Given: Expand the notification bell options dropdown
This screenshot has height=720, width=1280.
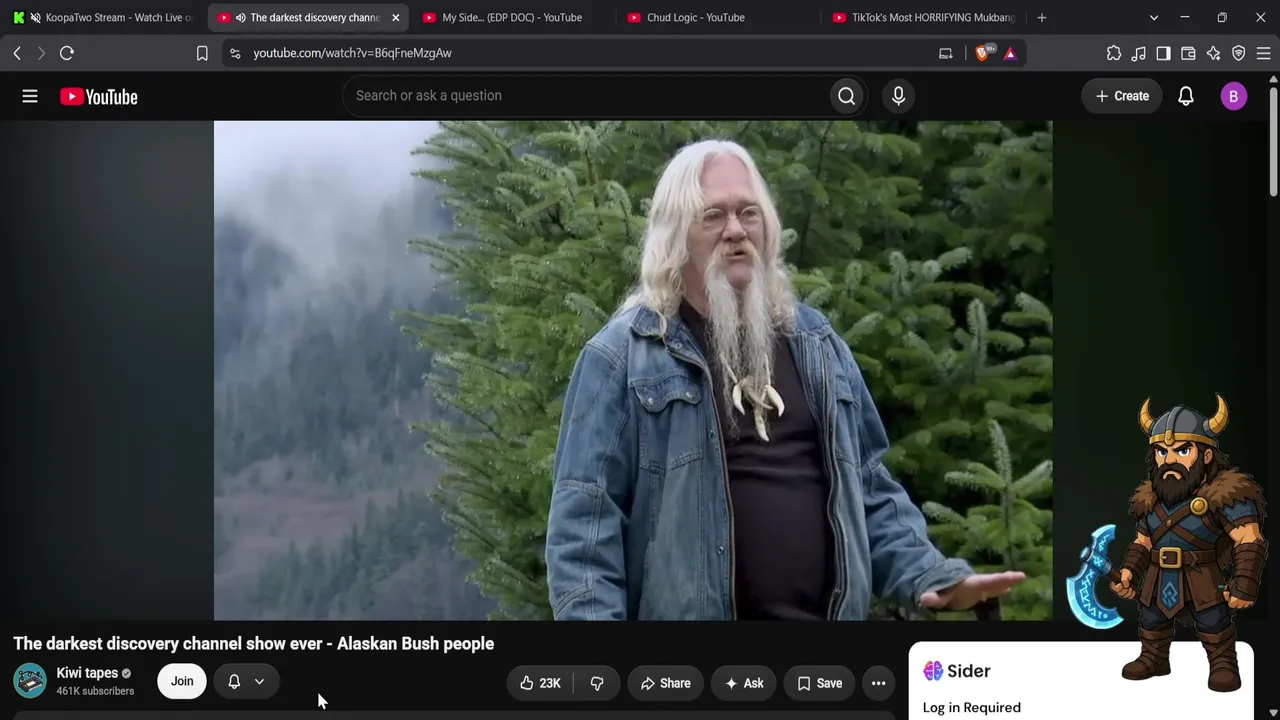Looking at the screenshot, I should [259, 682].
